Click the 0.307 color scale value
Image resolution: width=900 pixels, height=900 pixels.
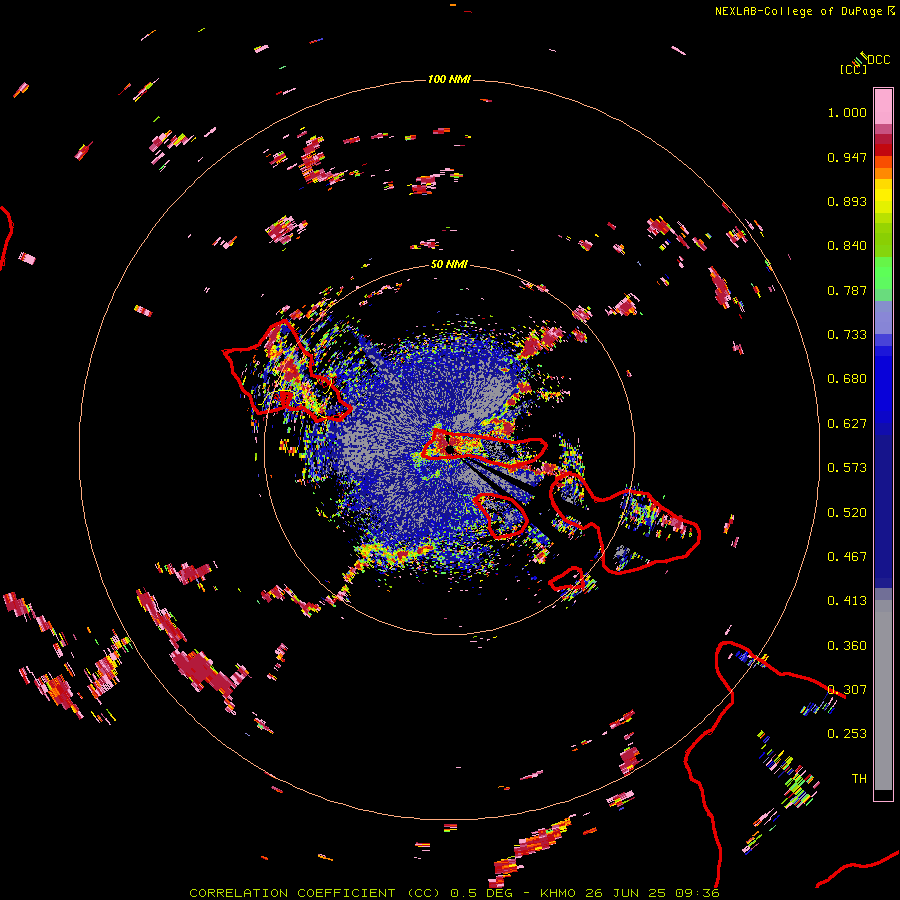(847, 690)
